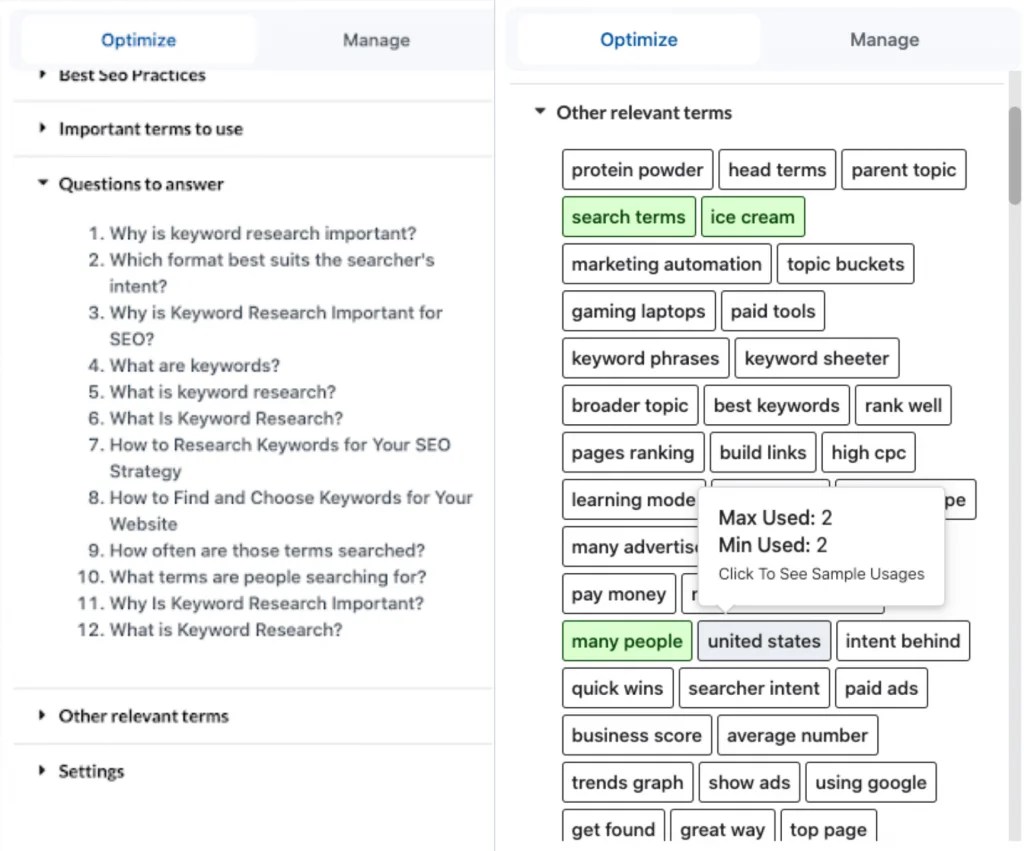Click the high cpc term chip
The image size is (1024, 851).
click(x=868, y=452)
